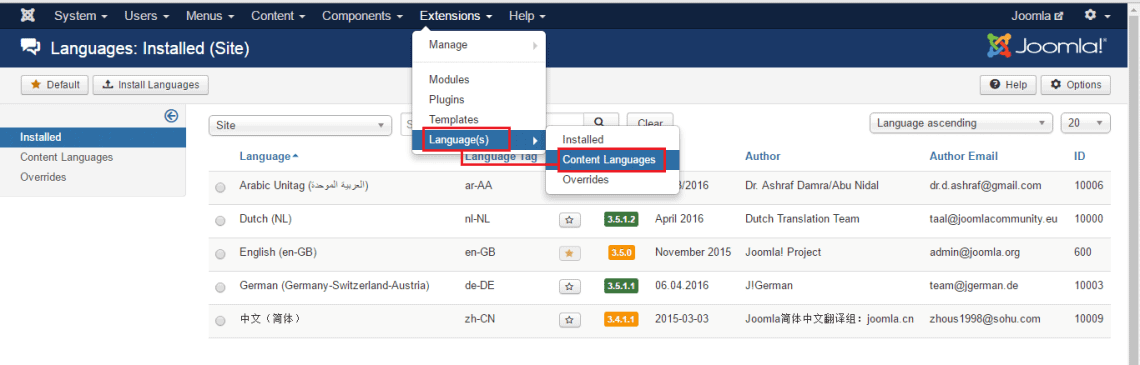Click the Default toolbar button
1140x365 pixels.
click(x=55, y=85)
